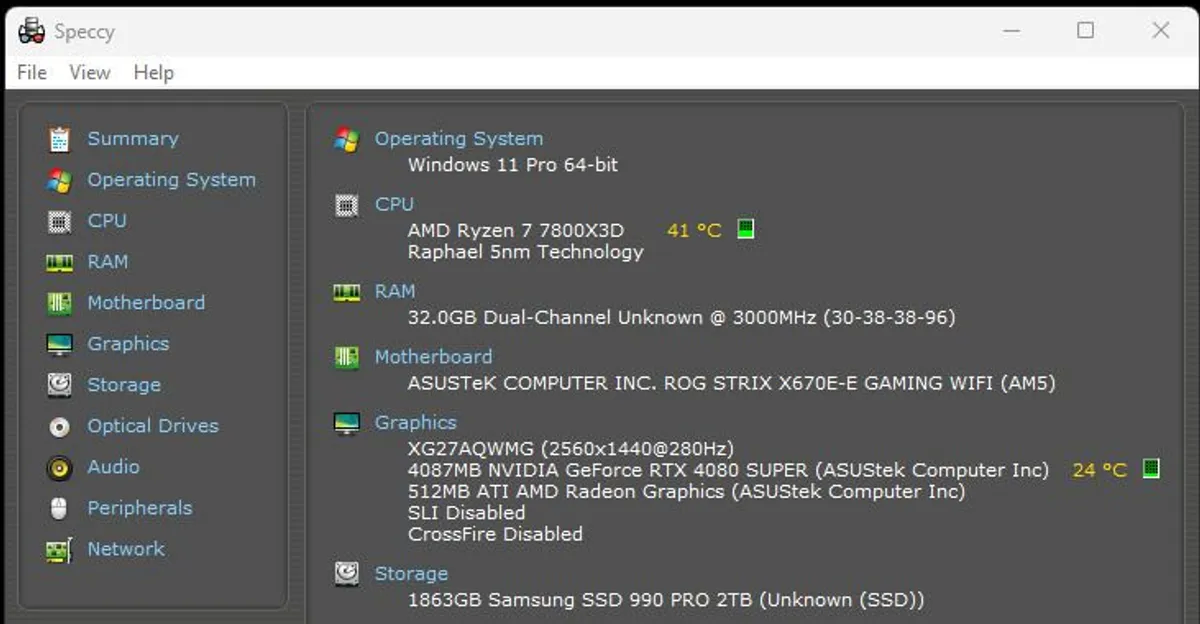Click the CrossFire Disabled text
Screen dimensions: 1200x624
[495, 534]
